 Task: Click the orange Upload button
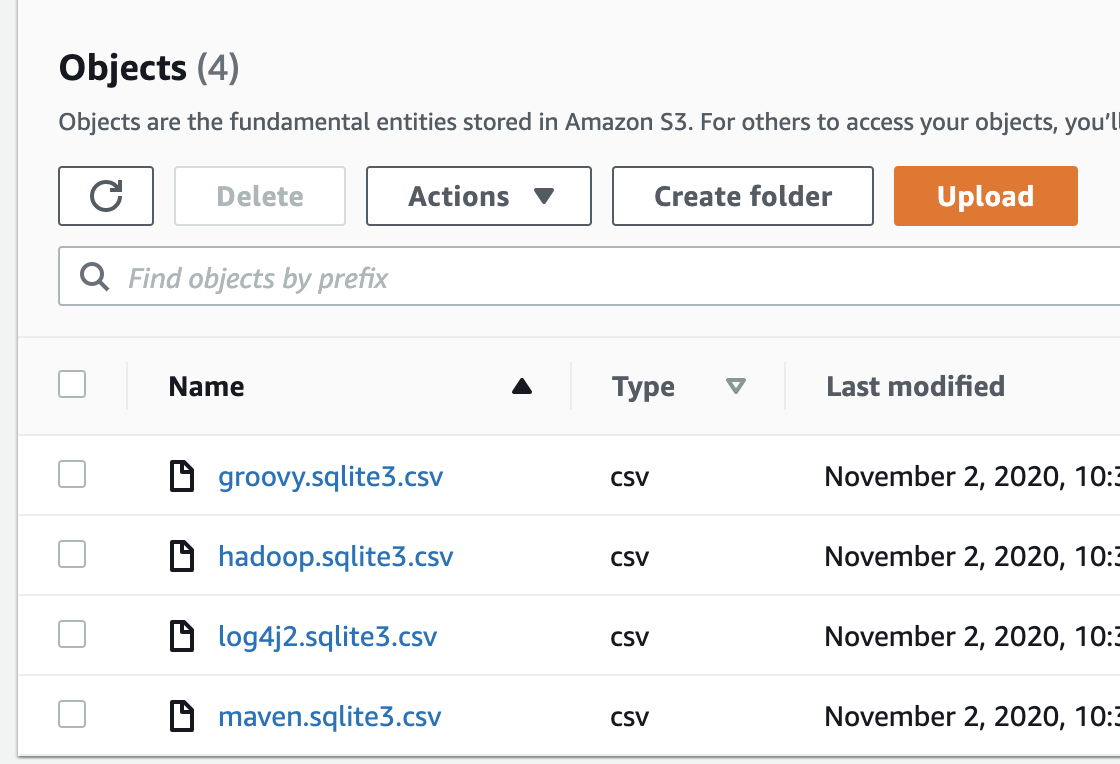pos(985,196)
